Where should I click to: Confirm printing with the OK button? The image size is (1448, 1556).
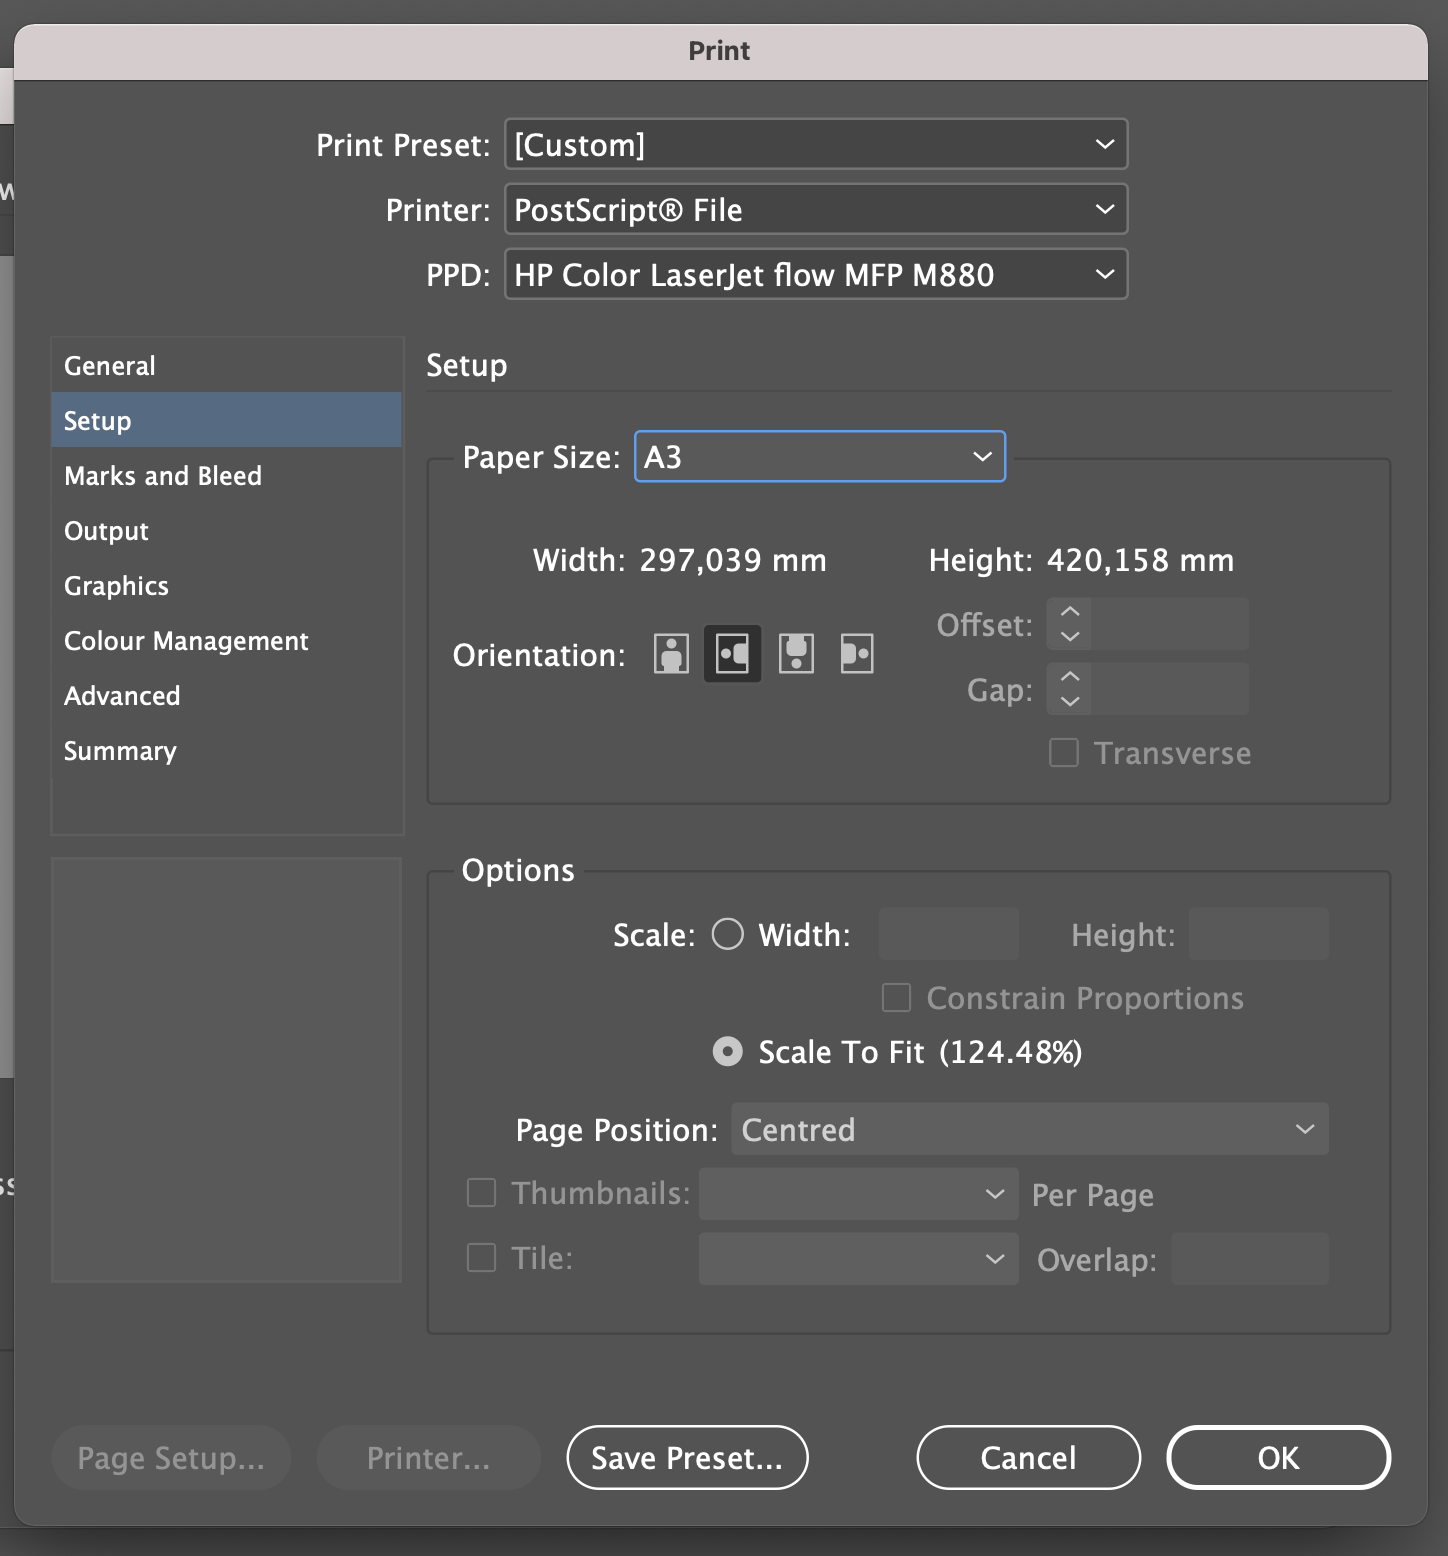[x=1278, y=1458]
